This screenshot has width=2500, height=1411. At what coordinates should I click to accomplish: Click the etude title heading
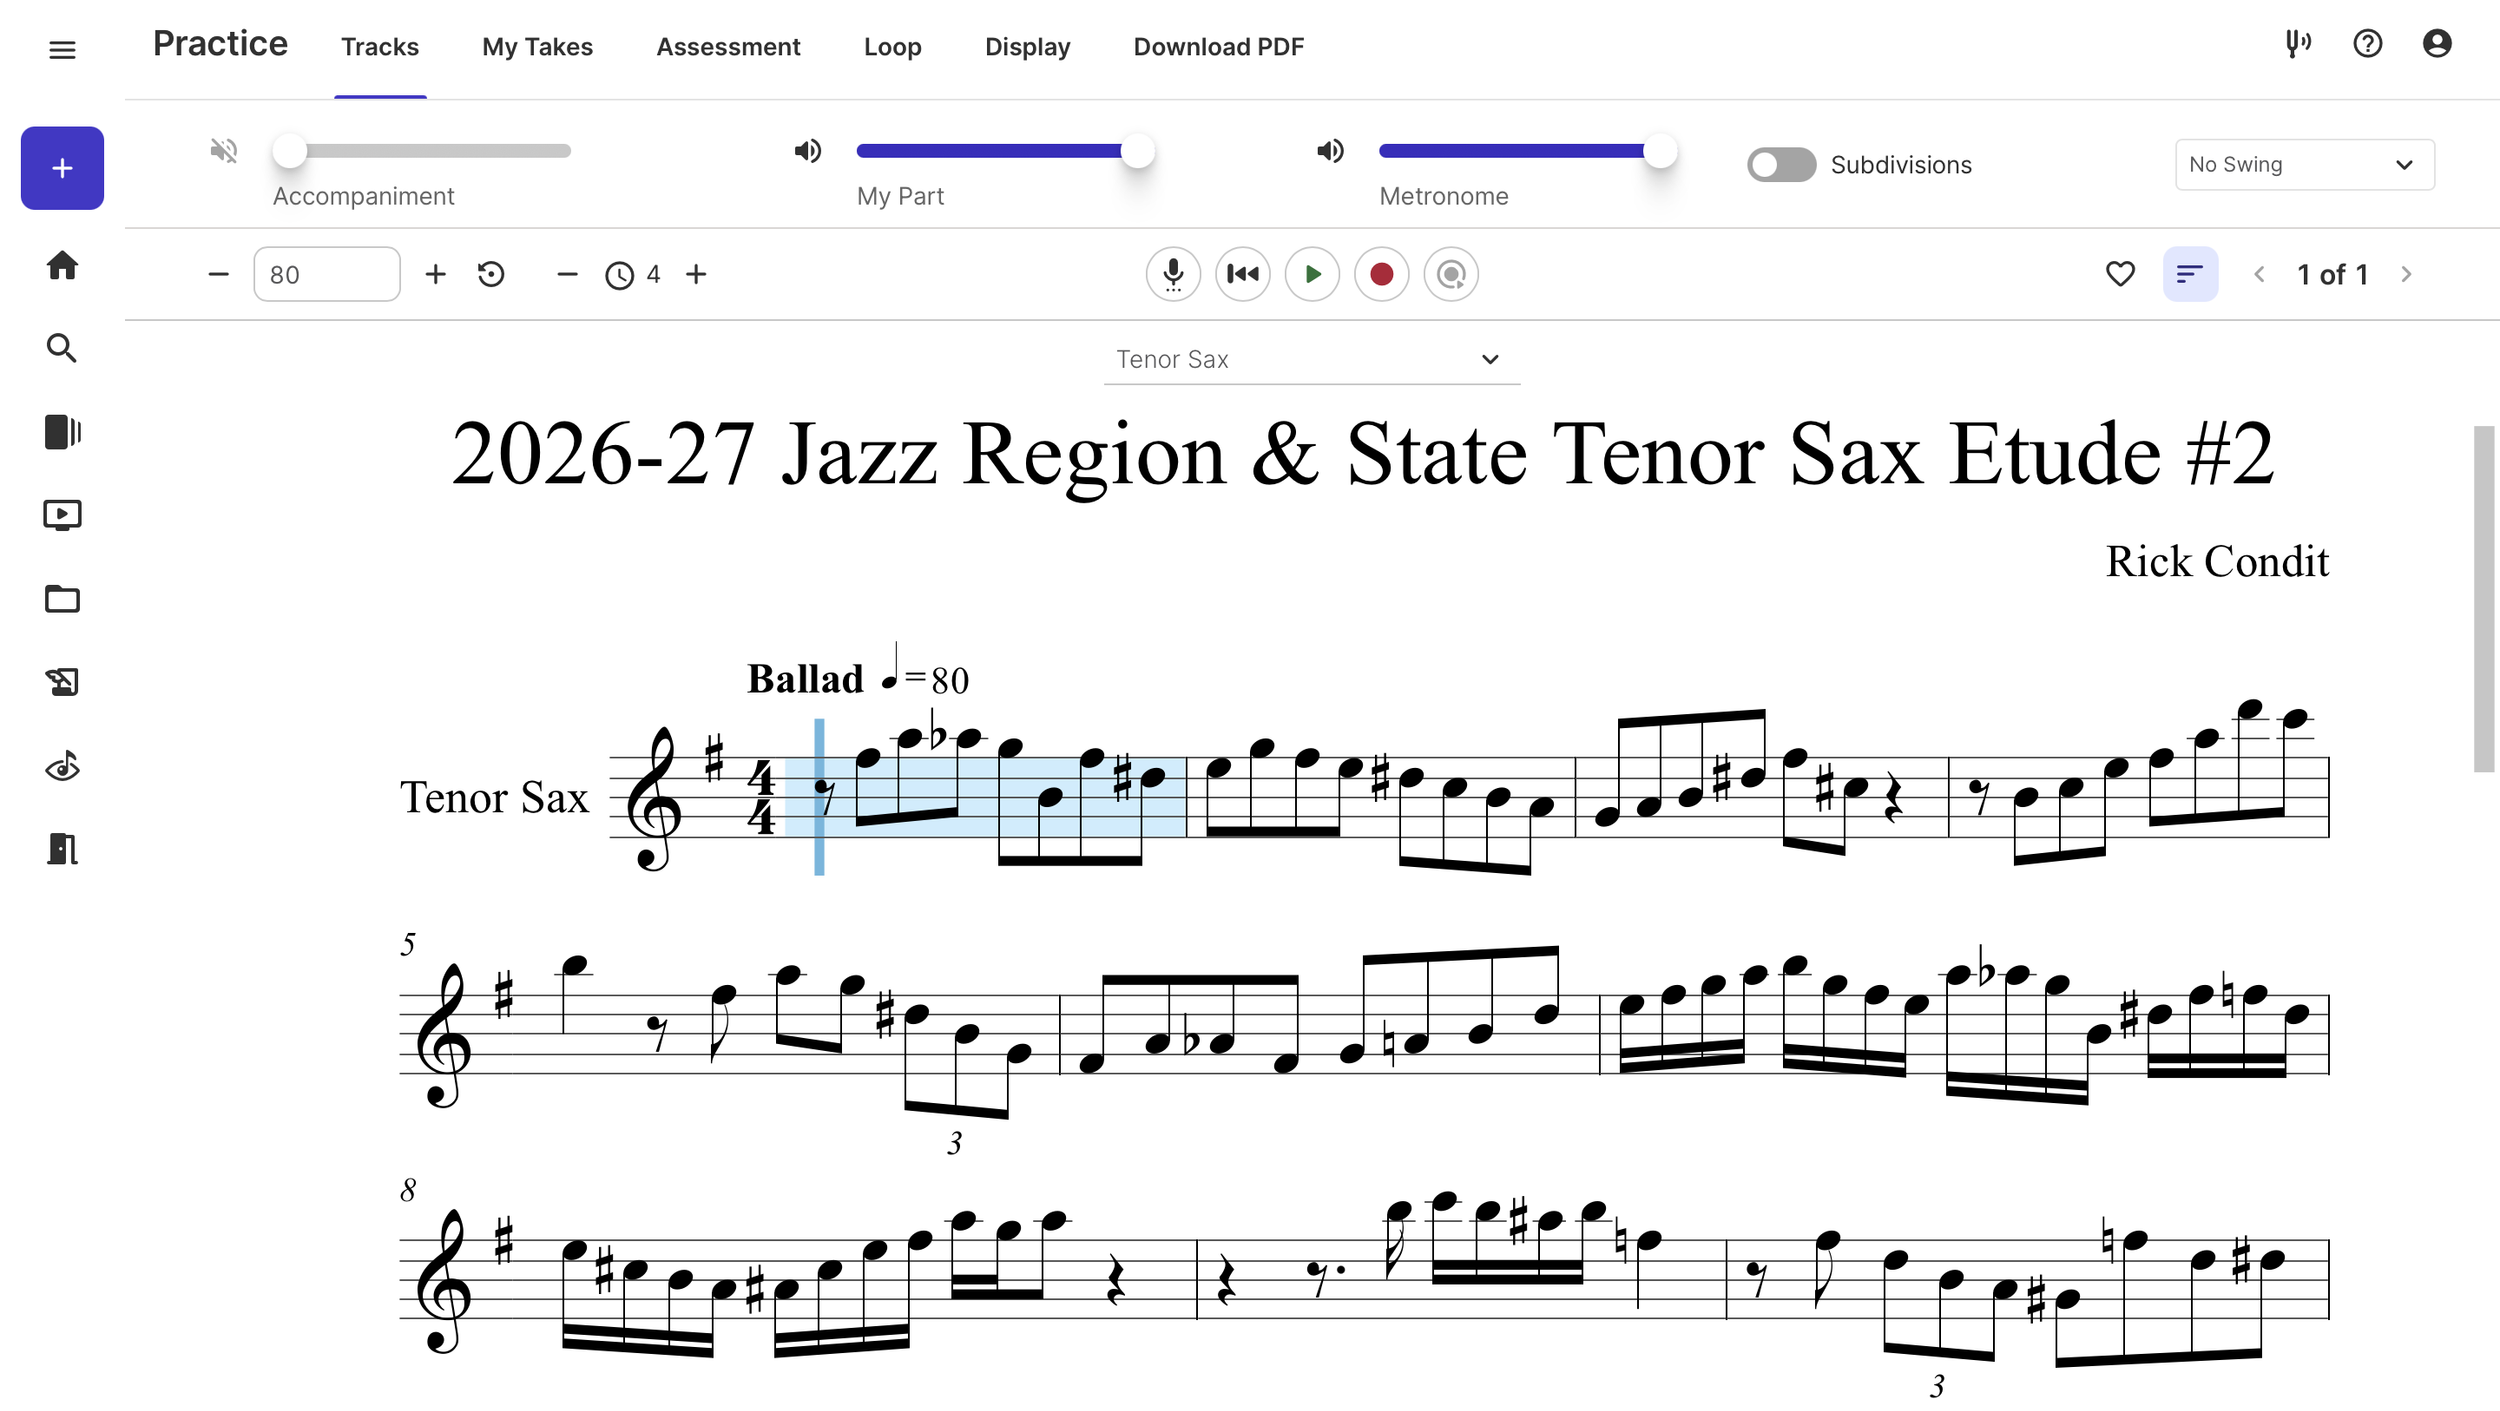pyautogui.click(x=1362, y=455)
